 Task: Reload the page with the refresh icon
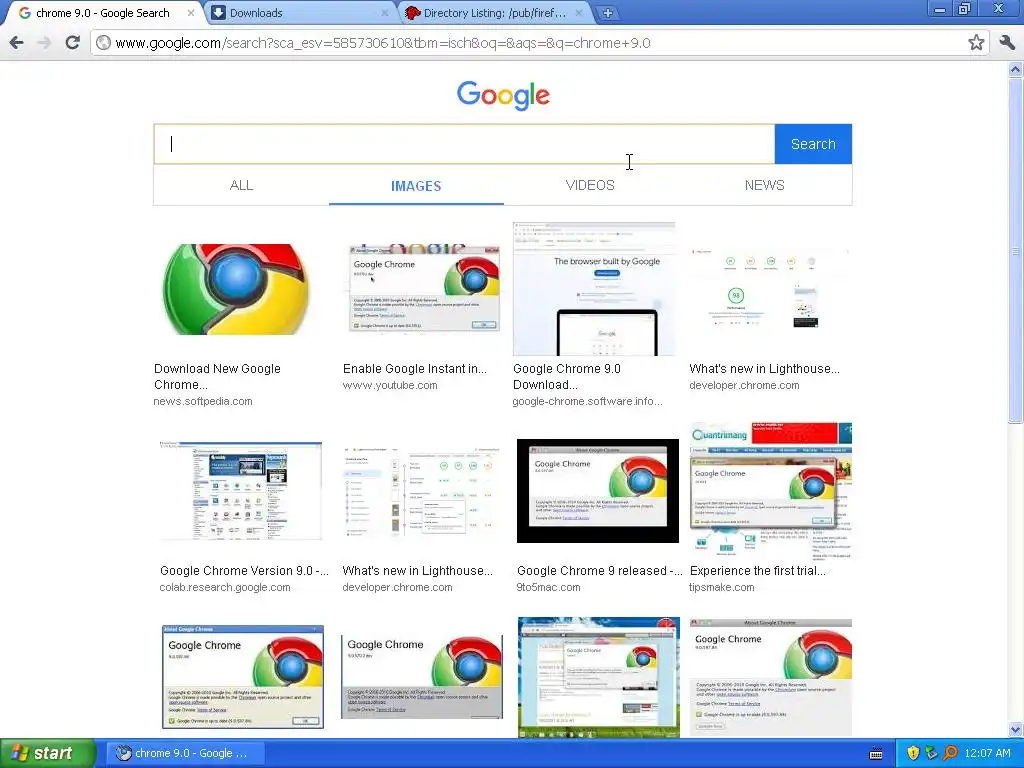[x=72, y=43]
